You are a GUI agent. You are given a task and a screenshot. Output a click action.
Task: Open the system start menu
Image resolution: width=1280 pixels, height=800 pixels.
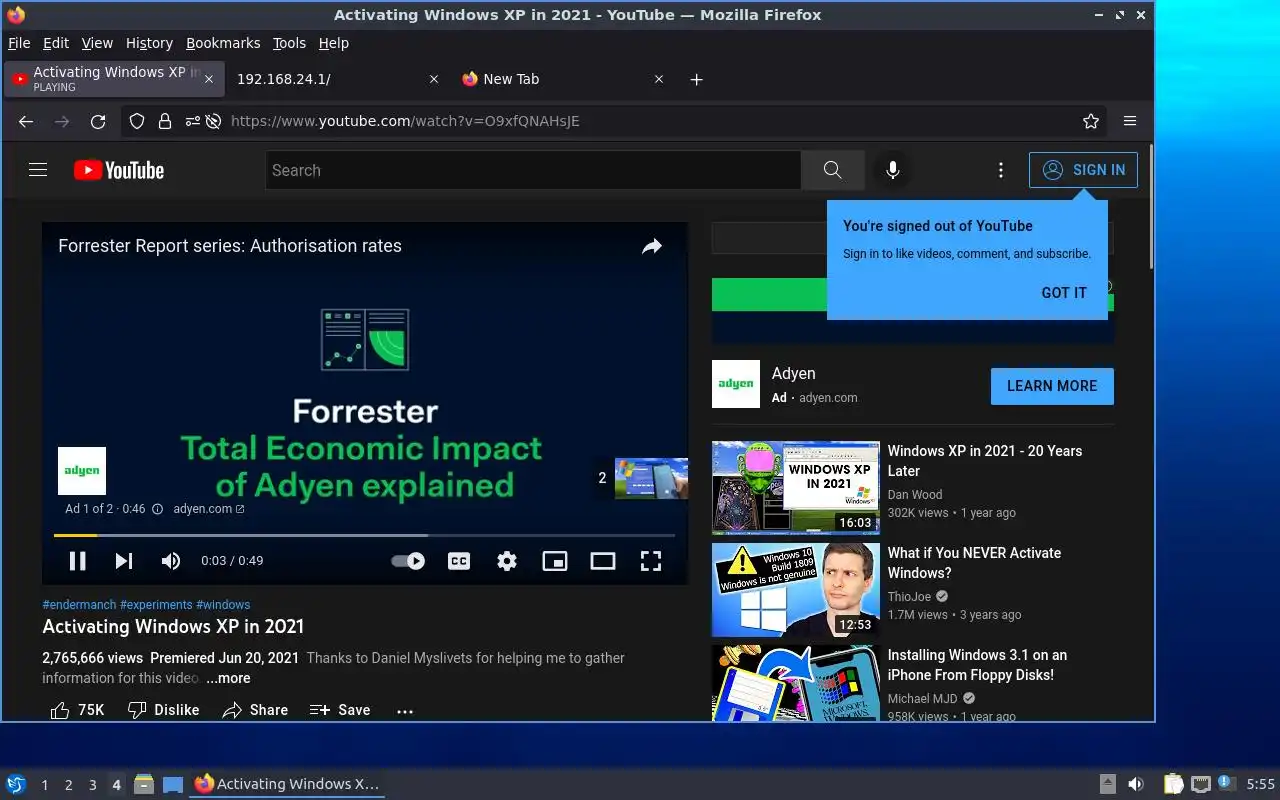[x=16, y=784]
